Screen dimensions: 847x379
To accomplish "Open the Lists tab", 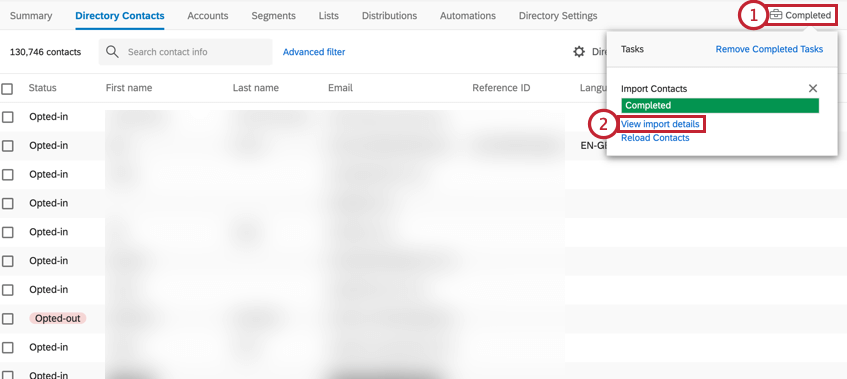I will (328, 16).
